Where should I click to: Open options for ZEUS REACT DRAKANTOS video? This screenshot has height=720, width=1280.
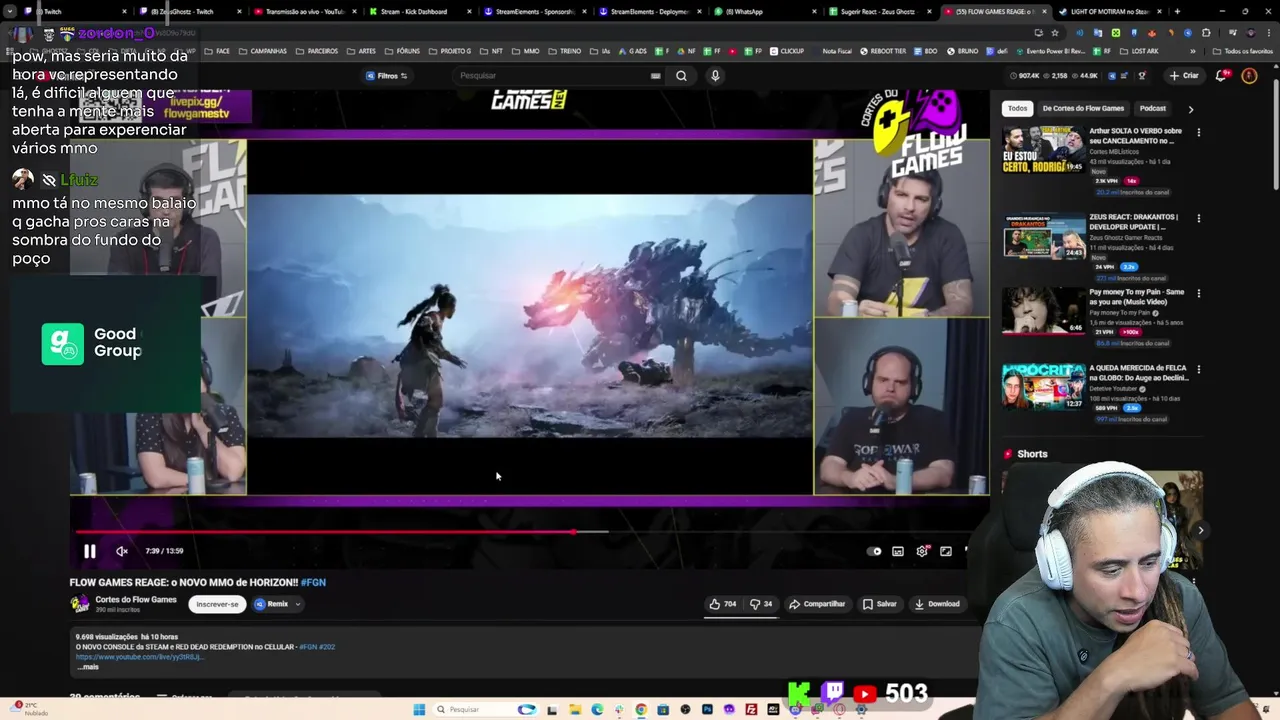(1199, 218)
